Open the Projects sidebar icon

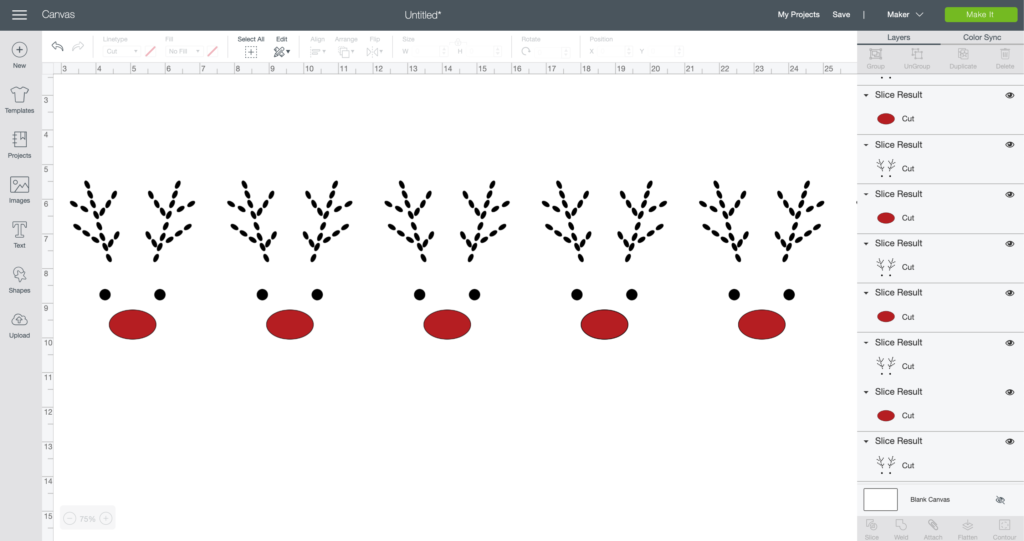(x=20, y=144)
